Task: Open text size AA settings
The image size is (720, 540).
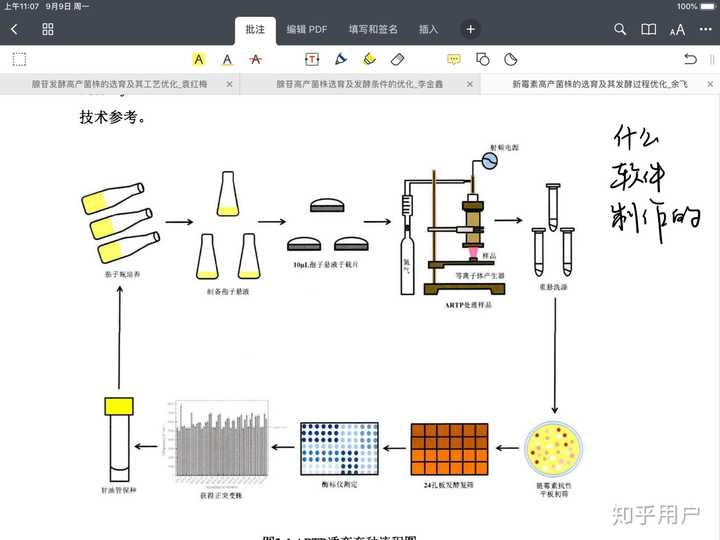Action: 677,30
